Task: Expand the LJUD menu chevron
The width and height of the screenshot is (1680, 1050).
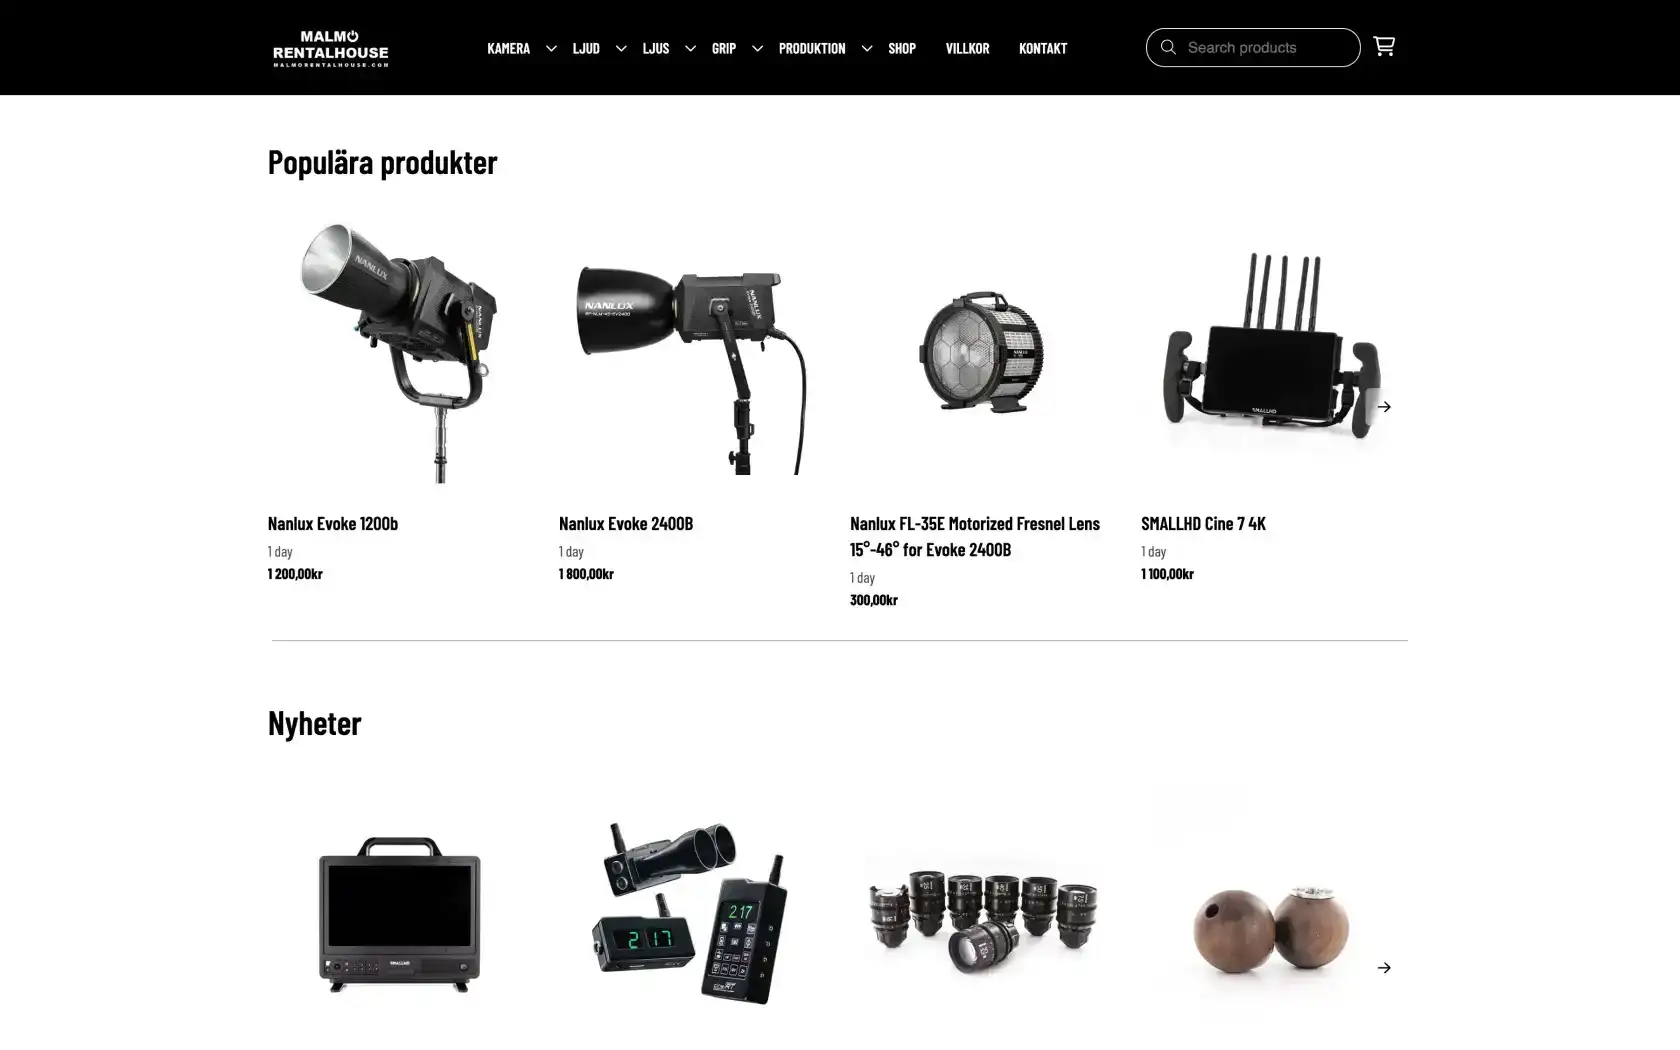Action: click(x=621, y=48)
